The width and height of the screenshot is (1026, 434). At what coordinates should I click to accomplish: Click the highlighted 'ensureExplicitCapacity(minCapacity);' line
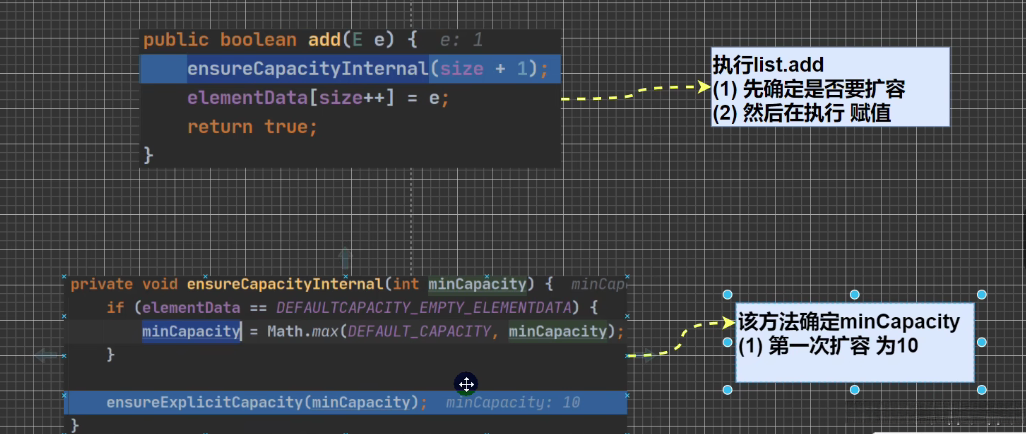tap(345, 403)
